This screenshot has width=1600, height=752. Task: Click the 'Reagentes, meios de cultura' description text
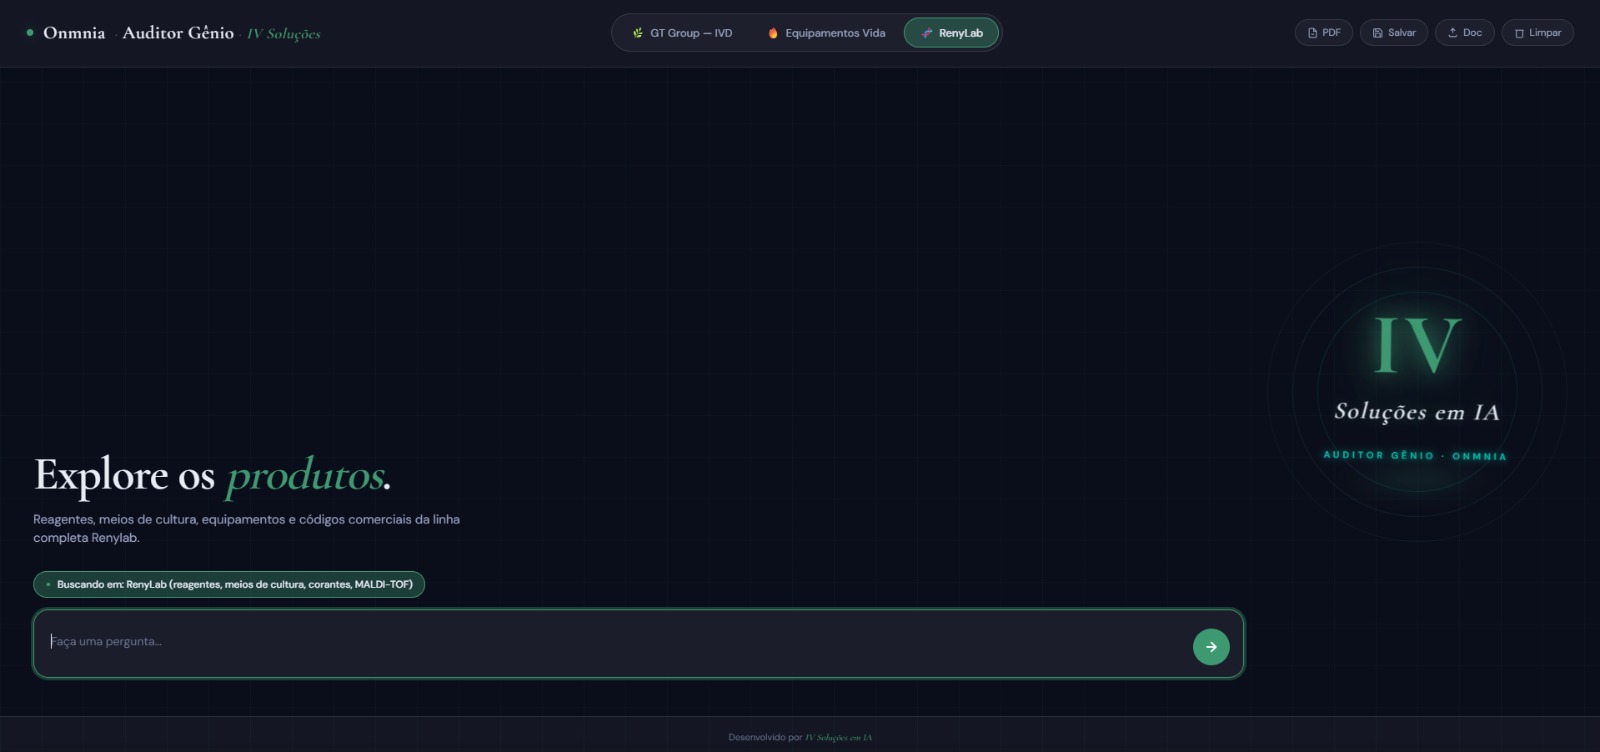coord(246,528)
